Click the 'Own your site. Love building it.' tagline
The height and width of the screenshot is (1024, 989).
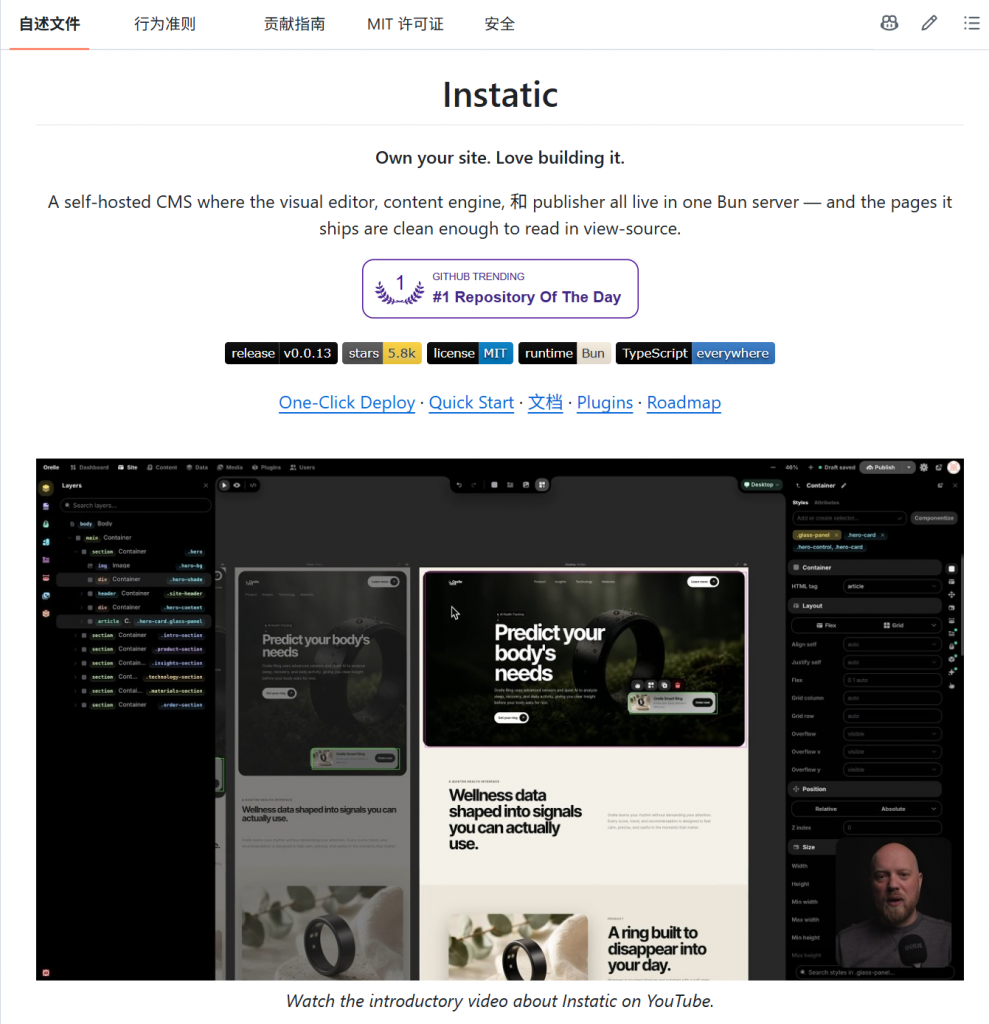[500, 157]
